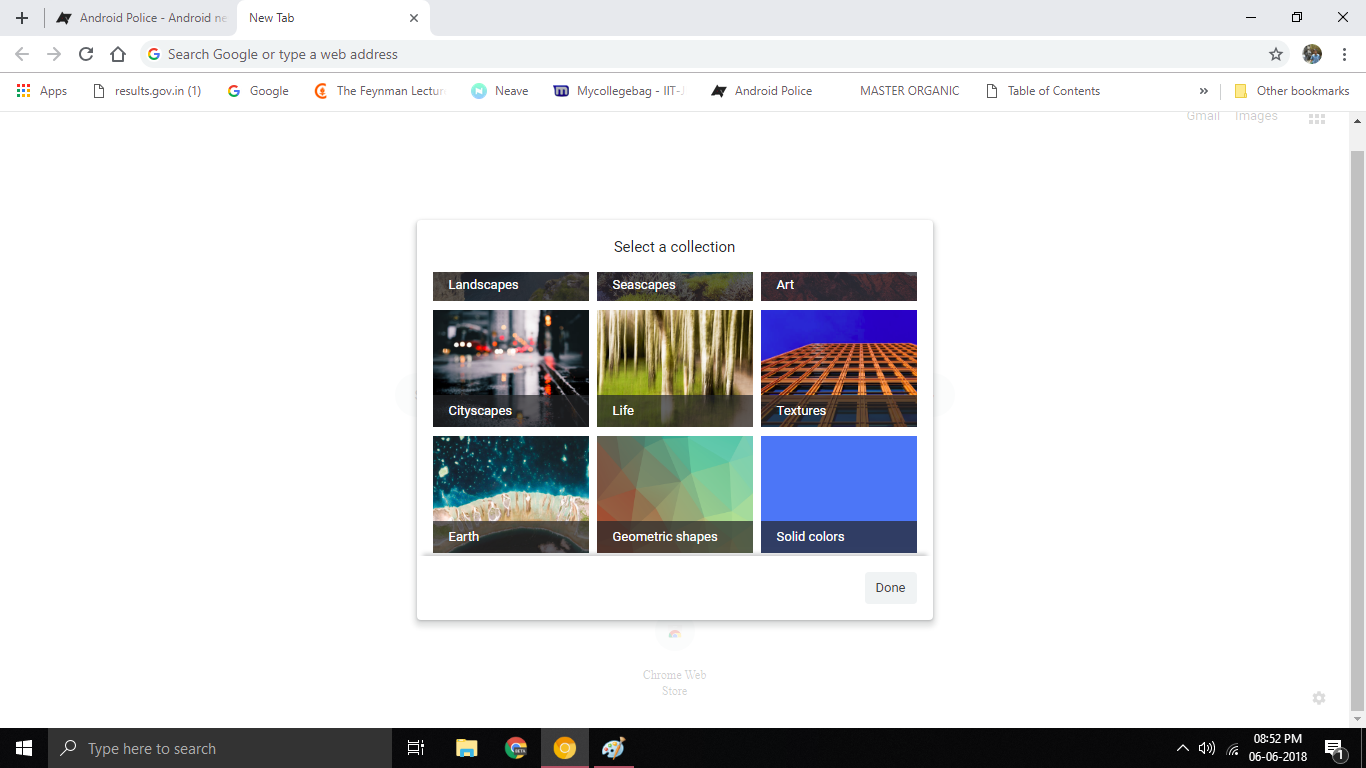Open the Action Center in system tray
The width and height of the screenshot is (1366, 768).
(x=1334, y=748)
